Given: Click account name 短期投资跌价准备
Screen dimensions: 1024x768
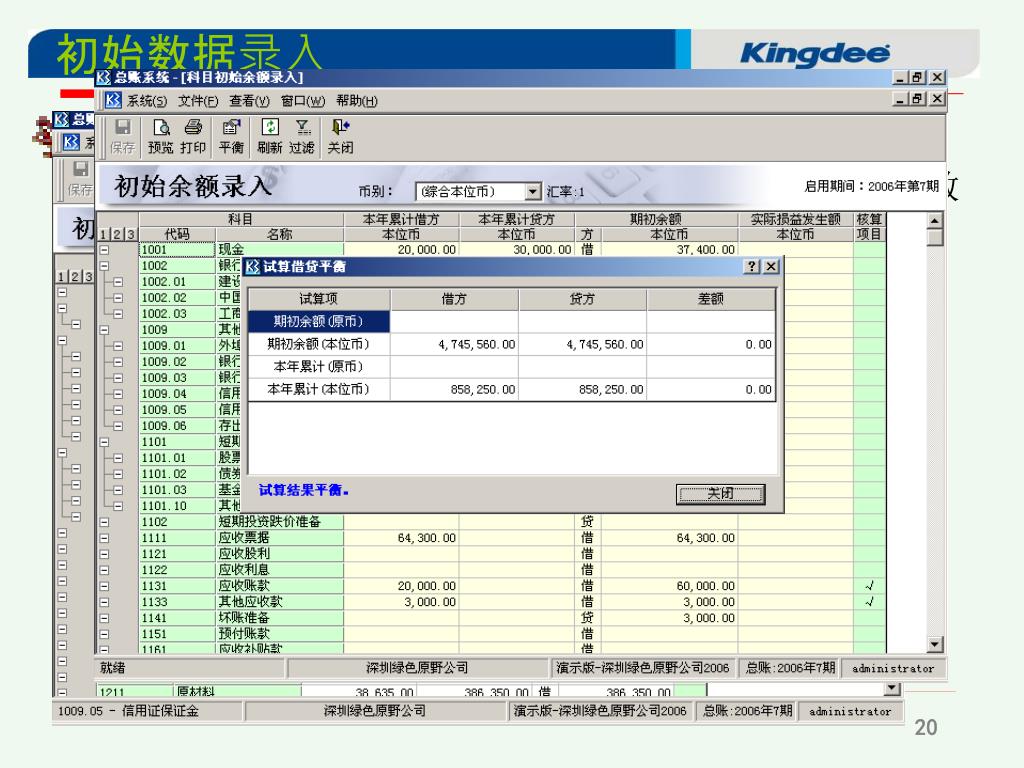Looking at the screenshot, I should (270, 522).
